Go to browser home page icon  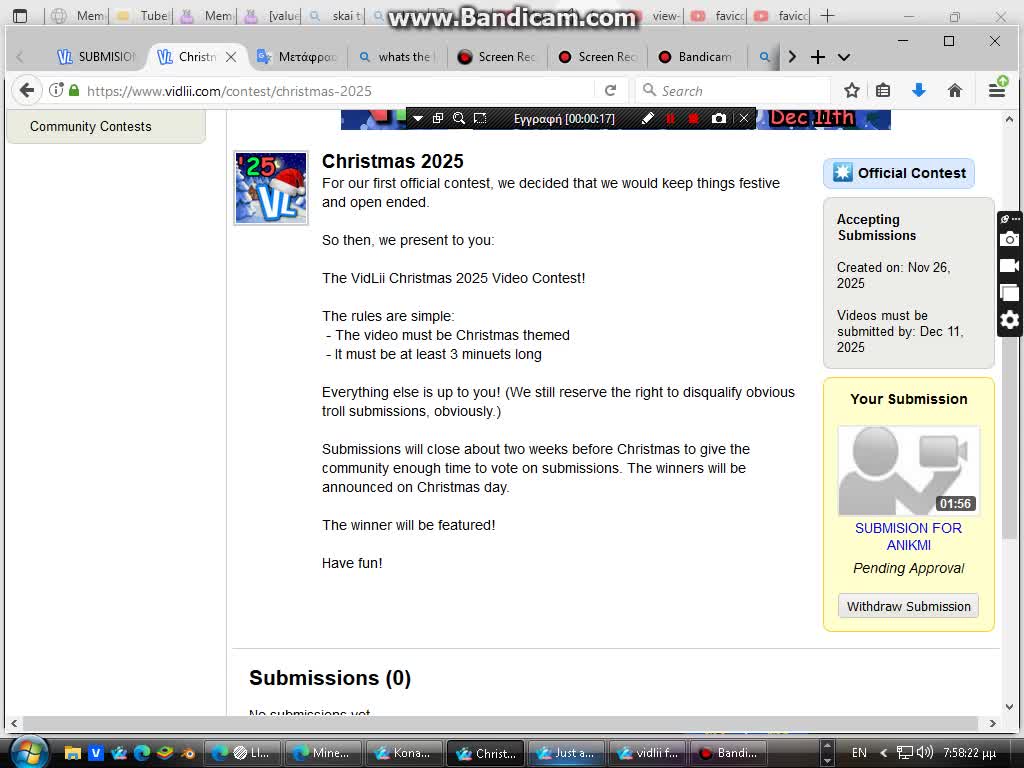(x=954, y=90)
